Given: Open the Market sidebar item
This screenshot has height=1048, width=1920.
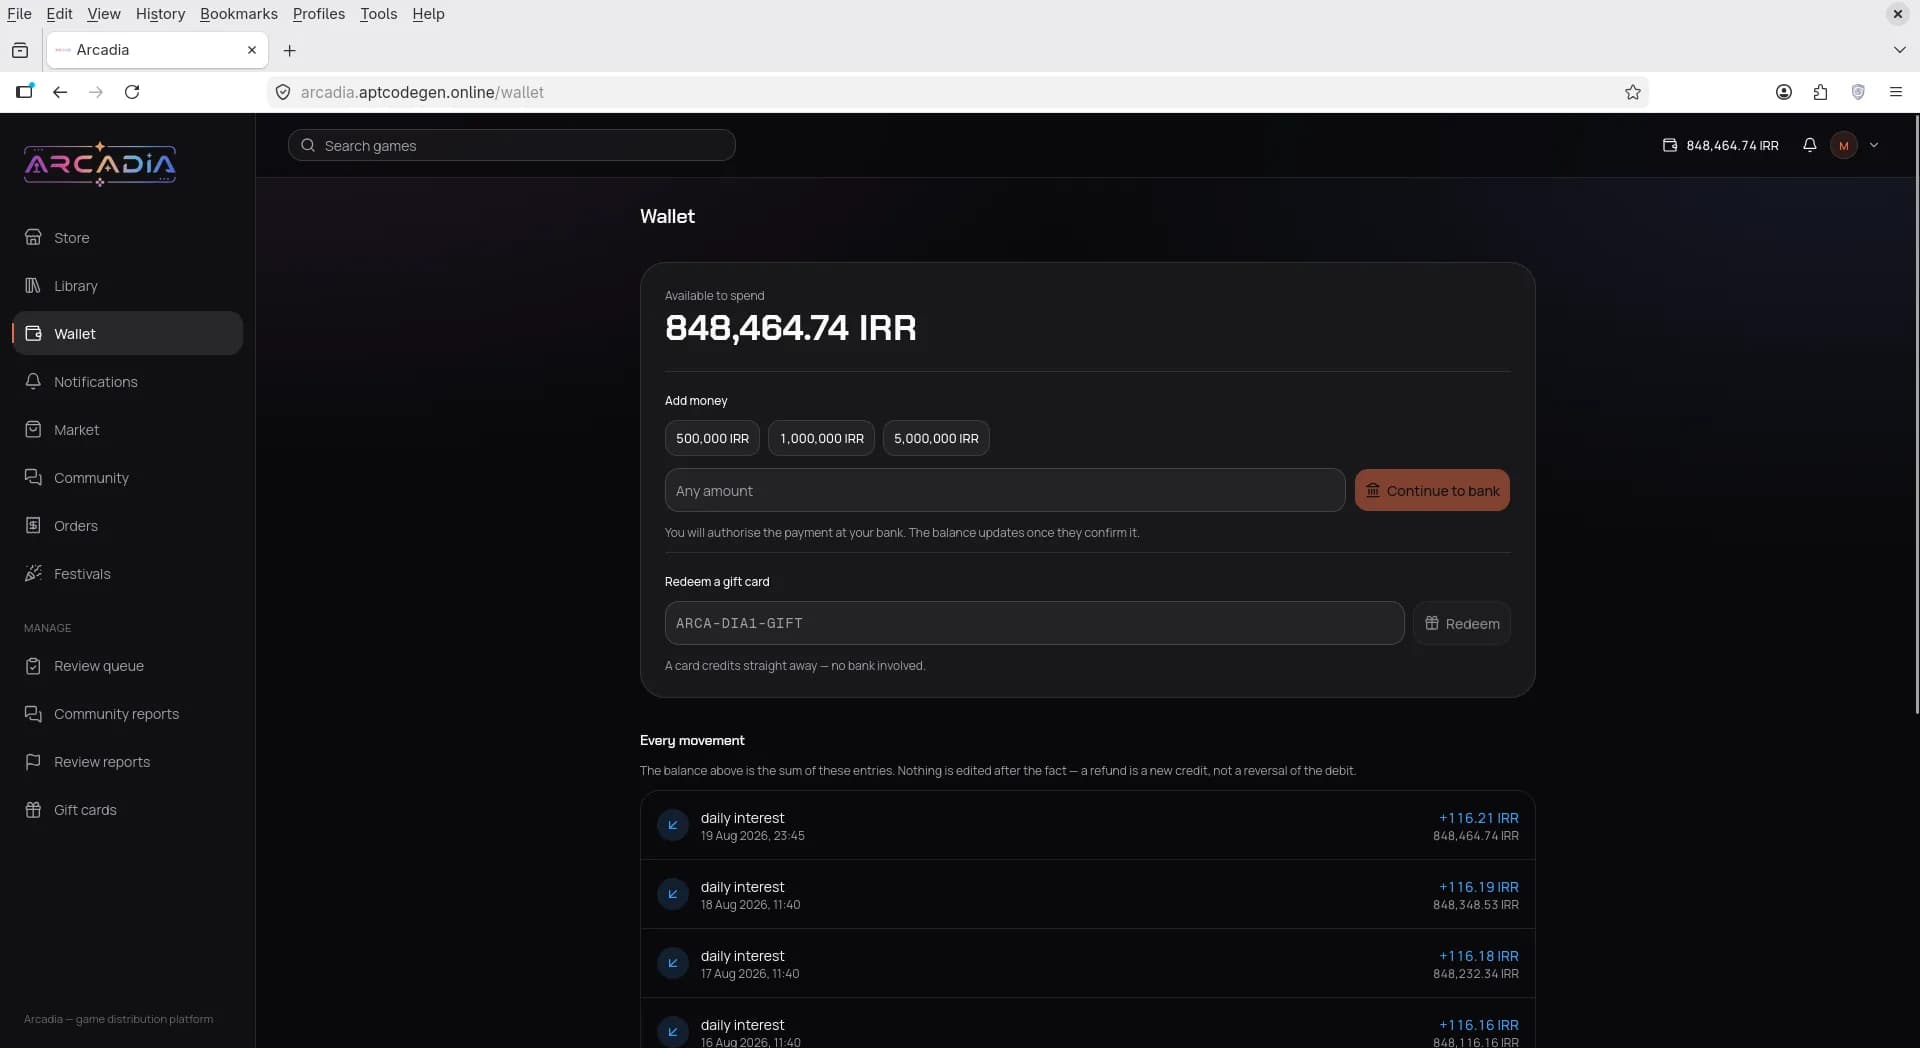Looking at the screenshot, I should click(127, 430).
